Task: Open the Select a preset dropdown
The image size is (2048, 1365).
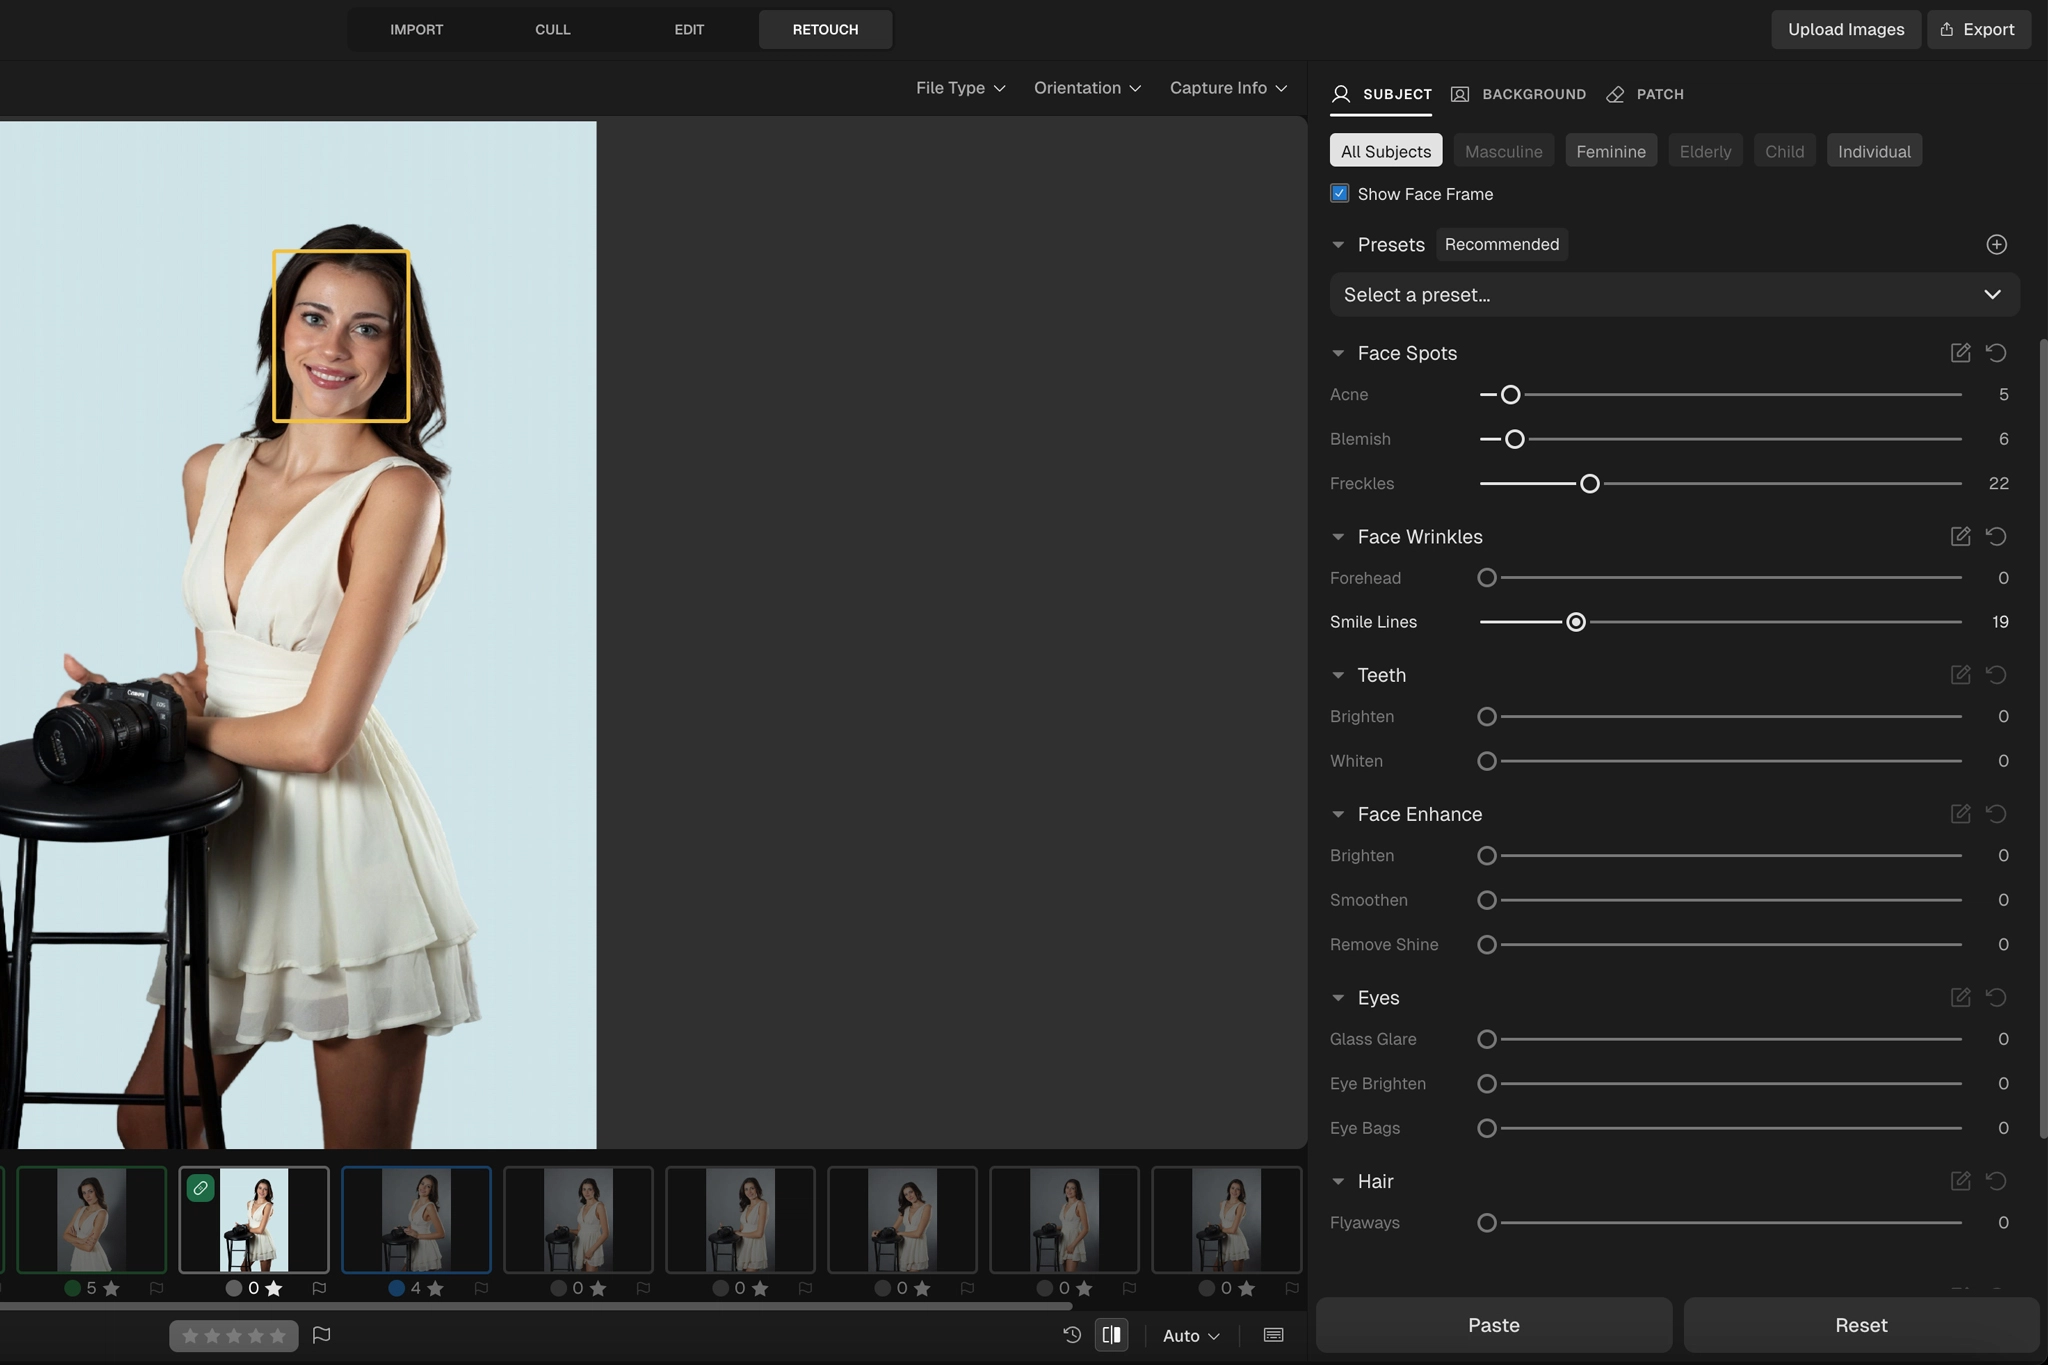Action: (1674, 295)
